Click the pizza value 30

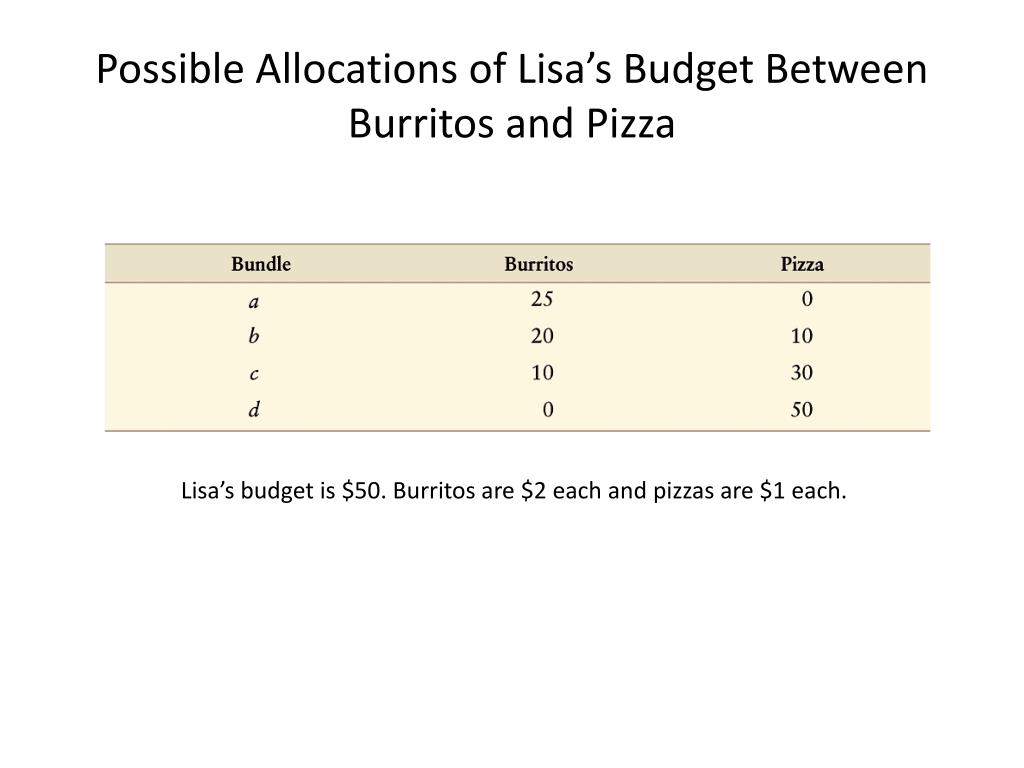[x=802, y=373]
